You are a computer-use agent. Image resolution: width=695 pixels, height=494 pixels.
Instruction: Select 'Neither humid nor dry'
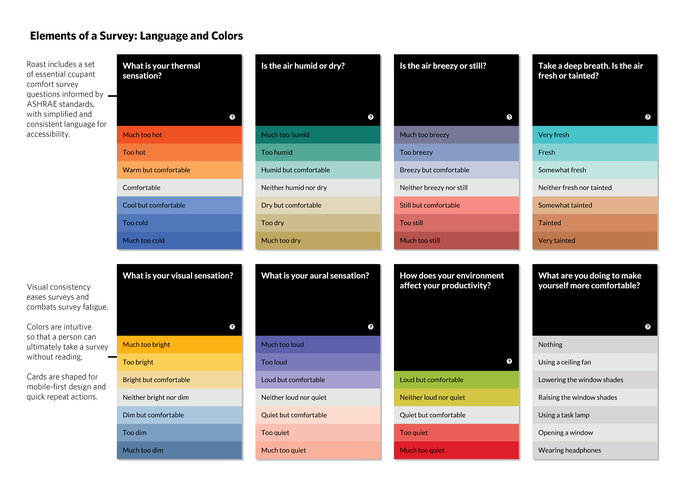318,188
